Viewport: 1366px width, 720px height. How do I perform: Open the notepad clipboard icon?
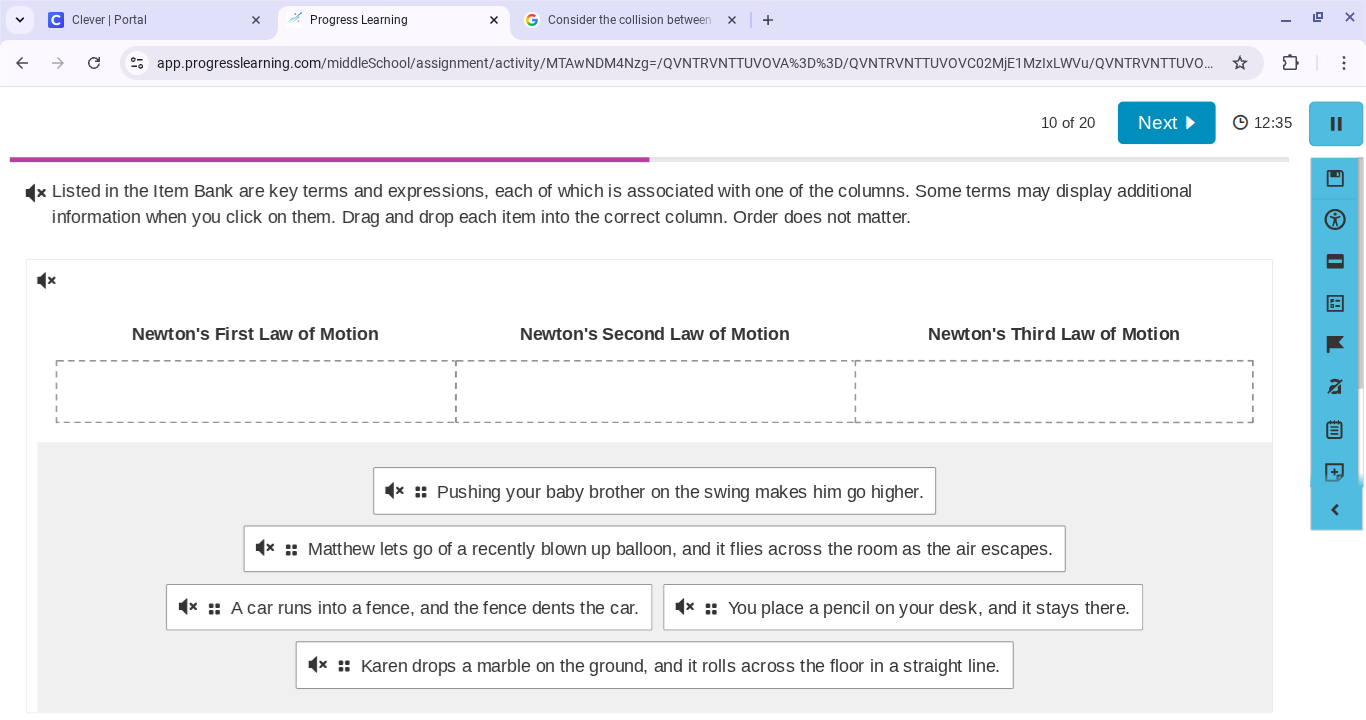1335,430
